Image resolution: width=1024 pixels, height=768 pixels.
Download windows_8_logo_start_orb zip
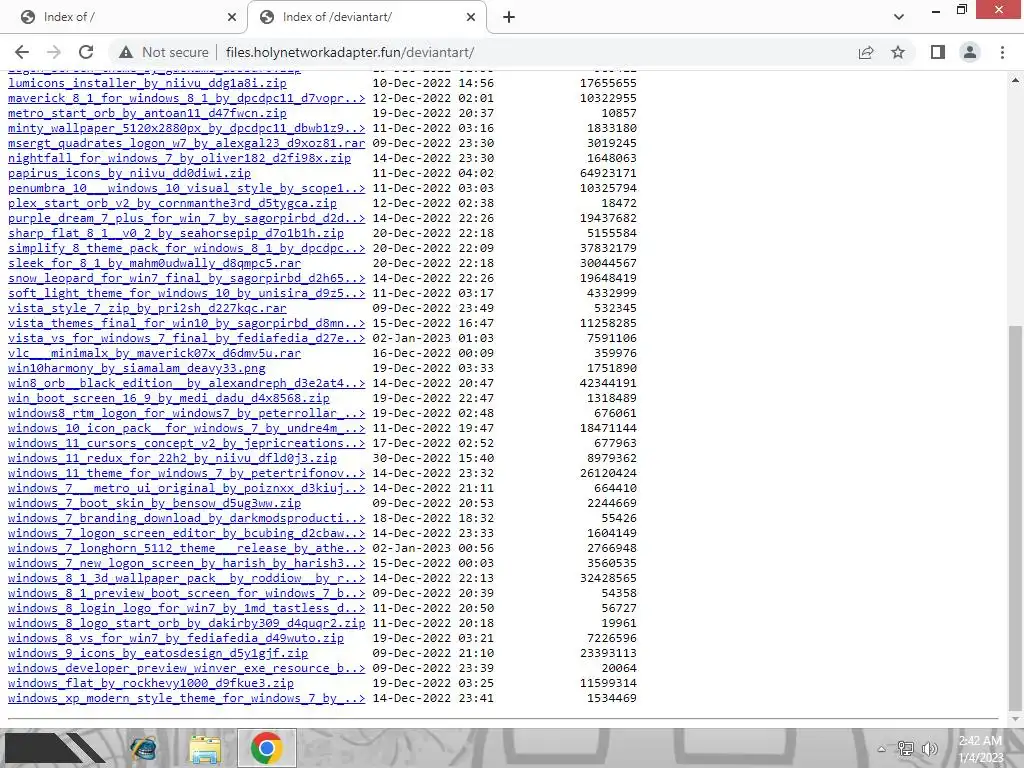tap(186, 624)
